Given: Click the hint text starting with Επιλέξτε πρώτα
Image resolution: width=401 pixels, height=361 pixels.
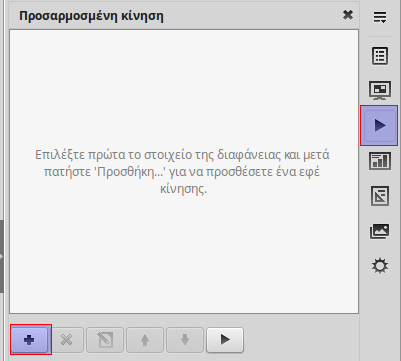Looking at the screenshot, I should (x=182, y=172).
